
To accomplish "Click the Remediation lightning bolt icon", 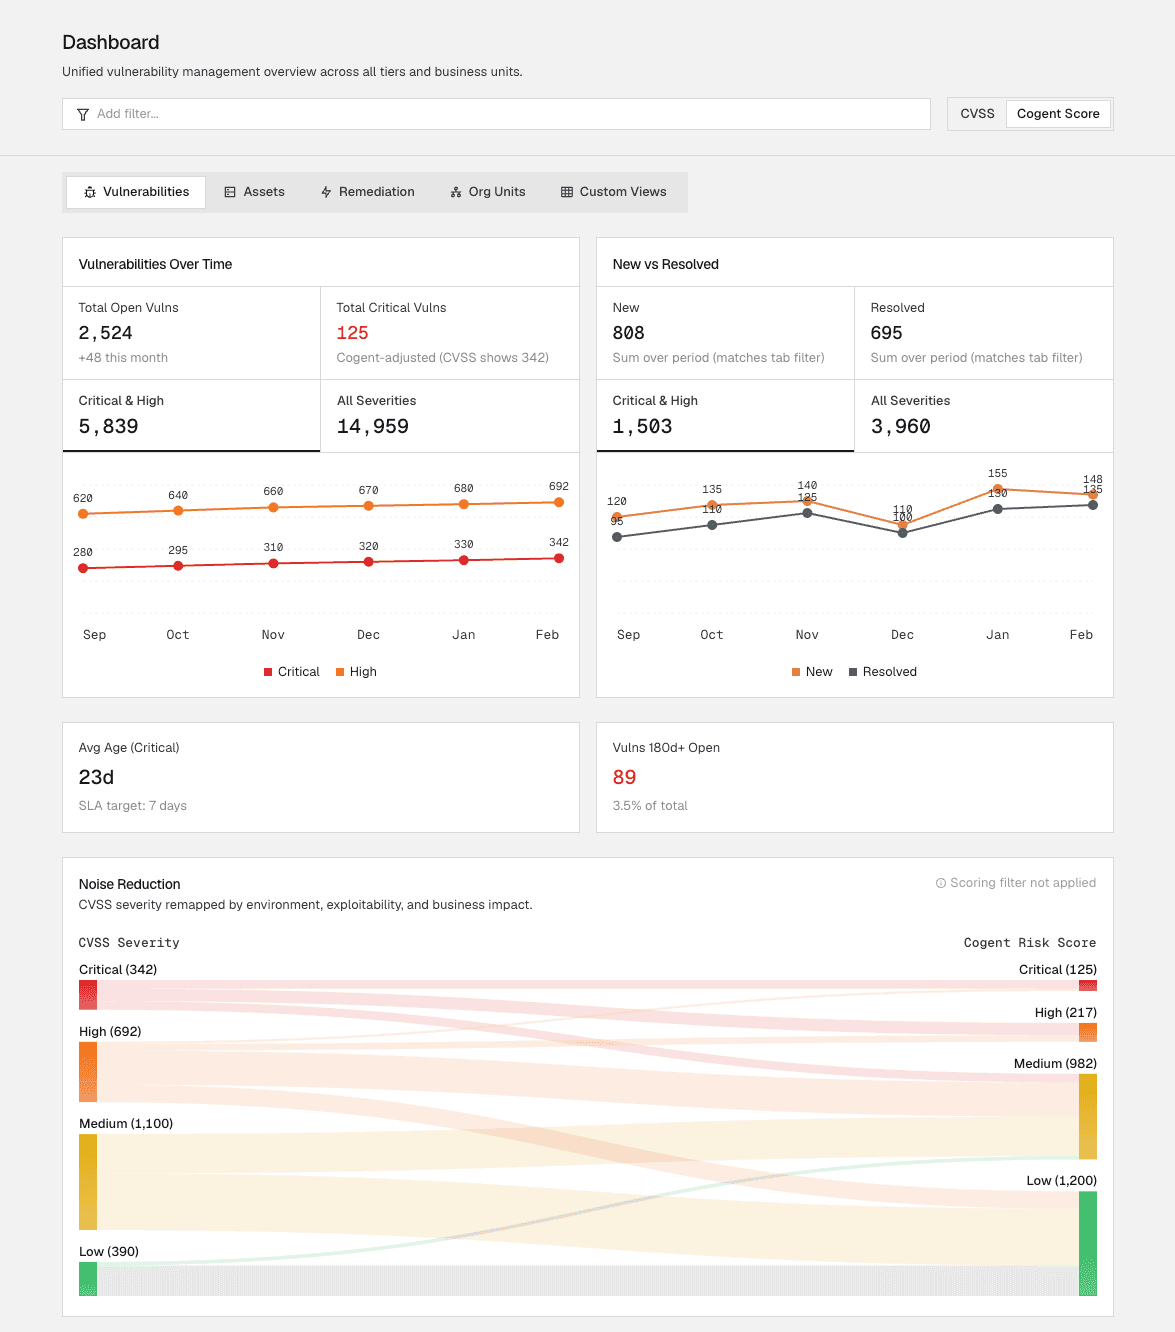I will pyautogui.click(x=326, y=192).
